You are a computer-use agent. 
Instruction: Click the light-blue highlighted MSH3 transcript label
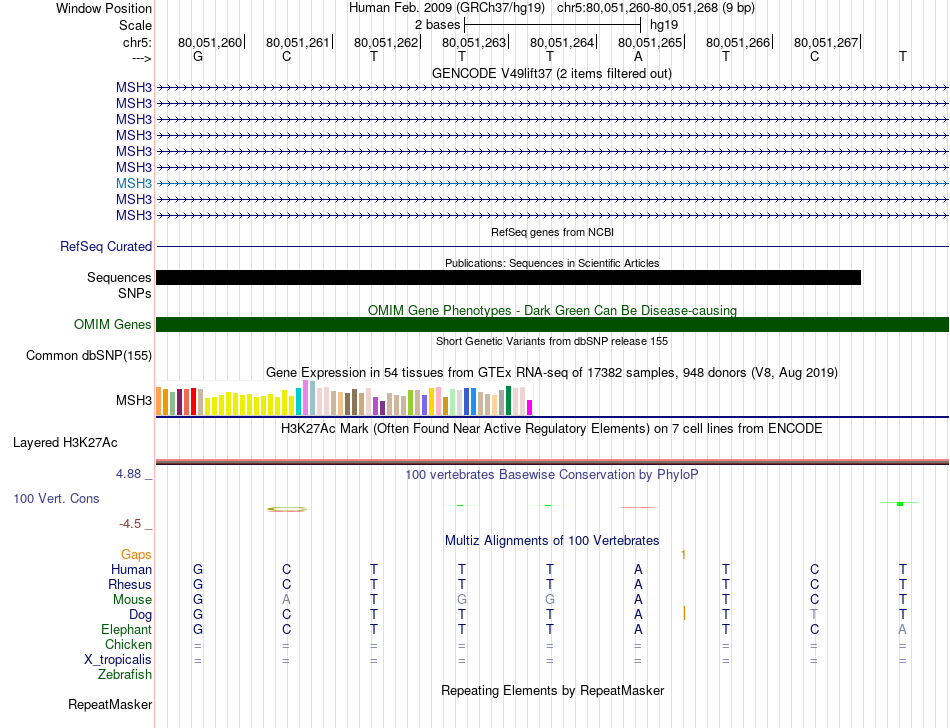134,183
